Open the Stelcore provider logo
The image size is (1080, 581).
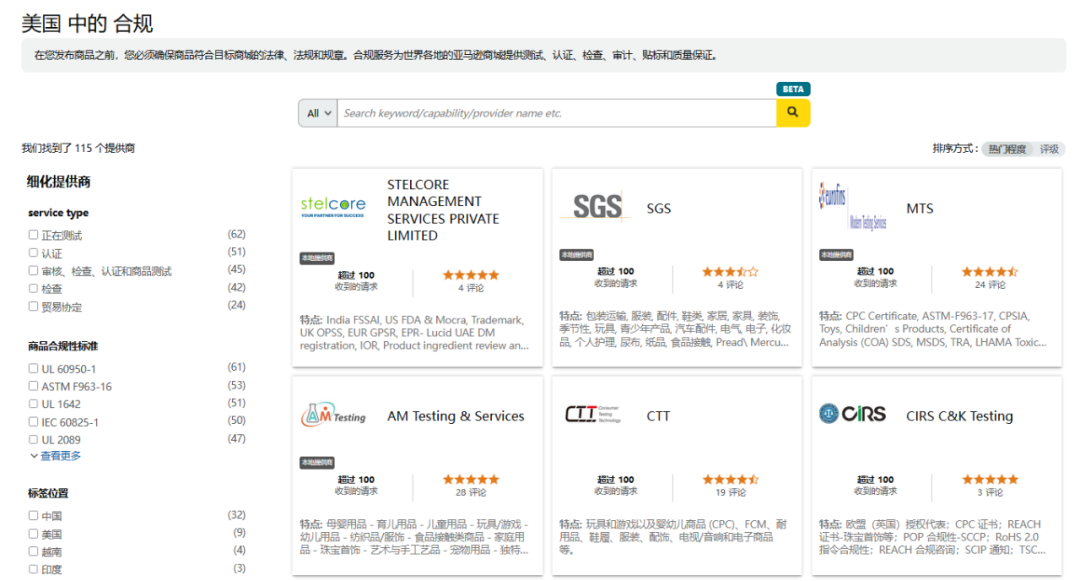point(333,206)
